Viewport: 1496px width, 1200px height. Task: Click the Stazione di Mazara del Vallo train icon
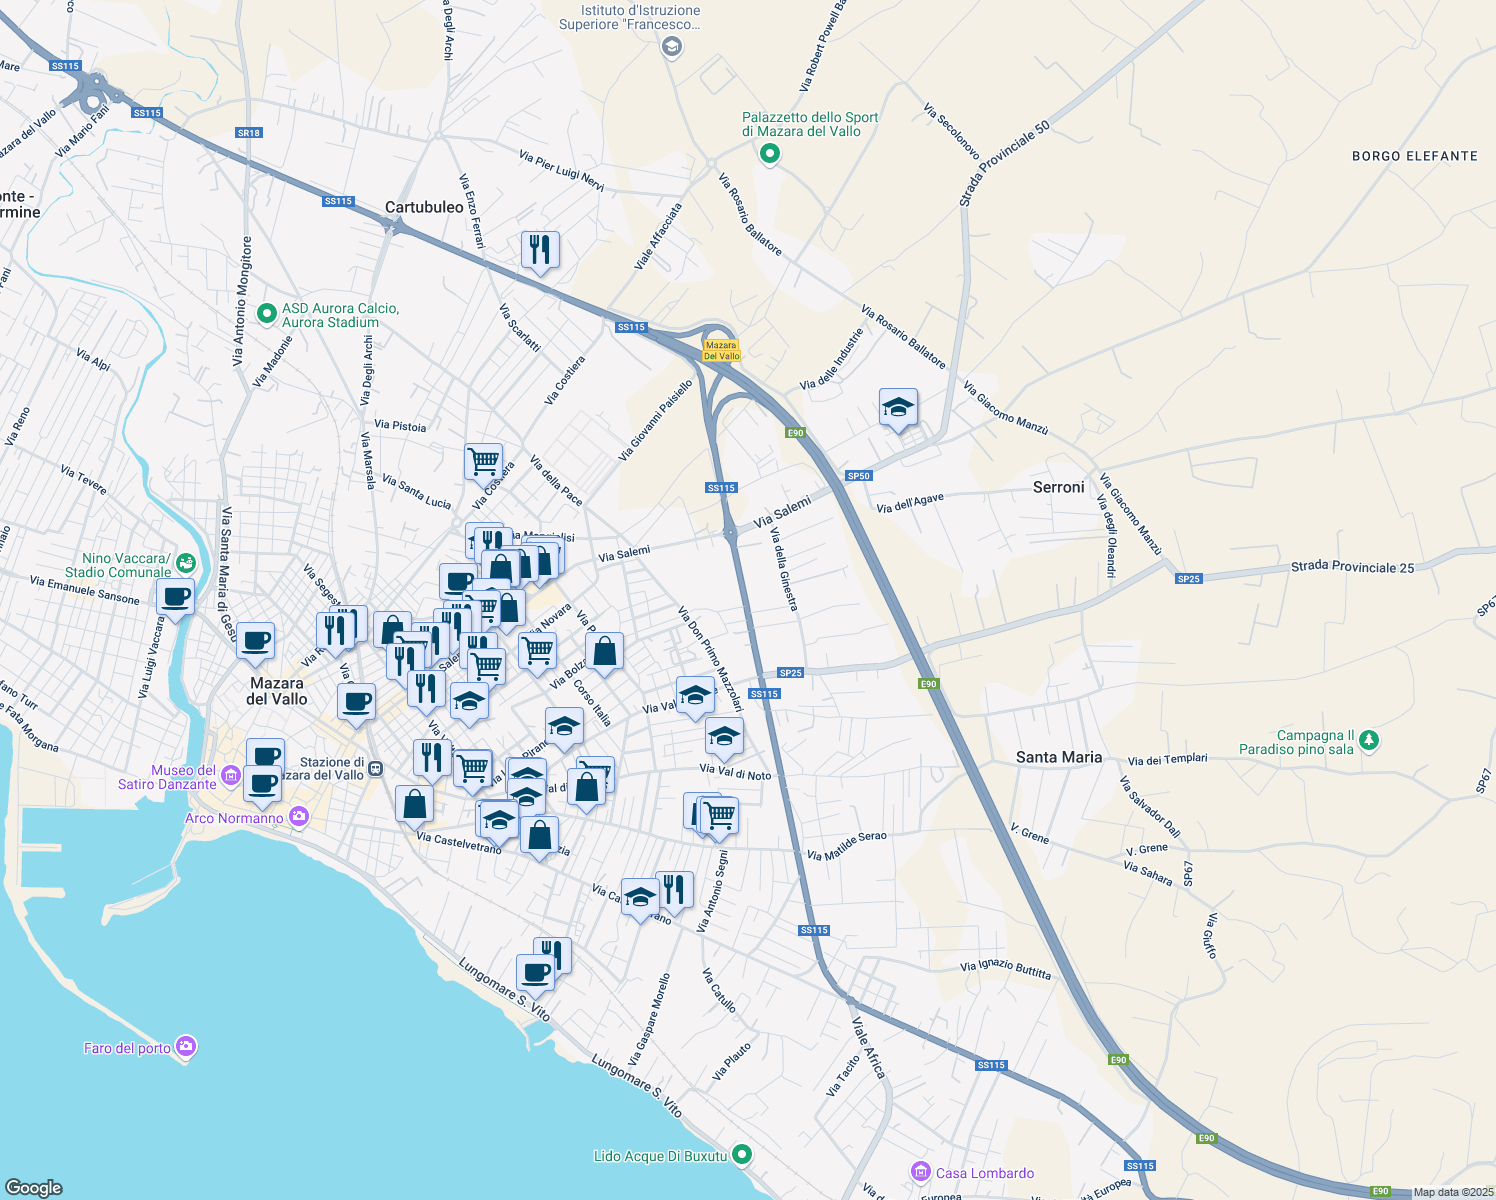coord(375,768)
